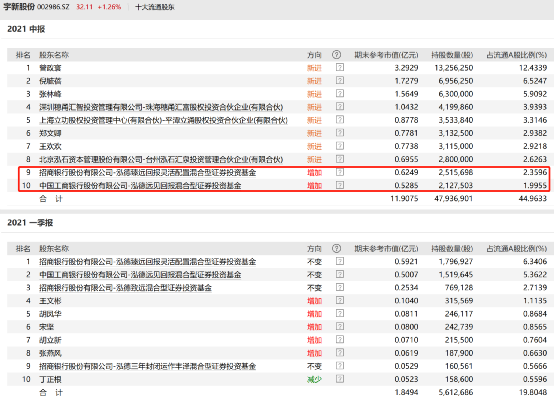Click the help icon in the 6,956,250 shares row
Viewport: 554px width, 397px height.
point(340,81)
